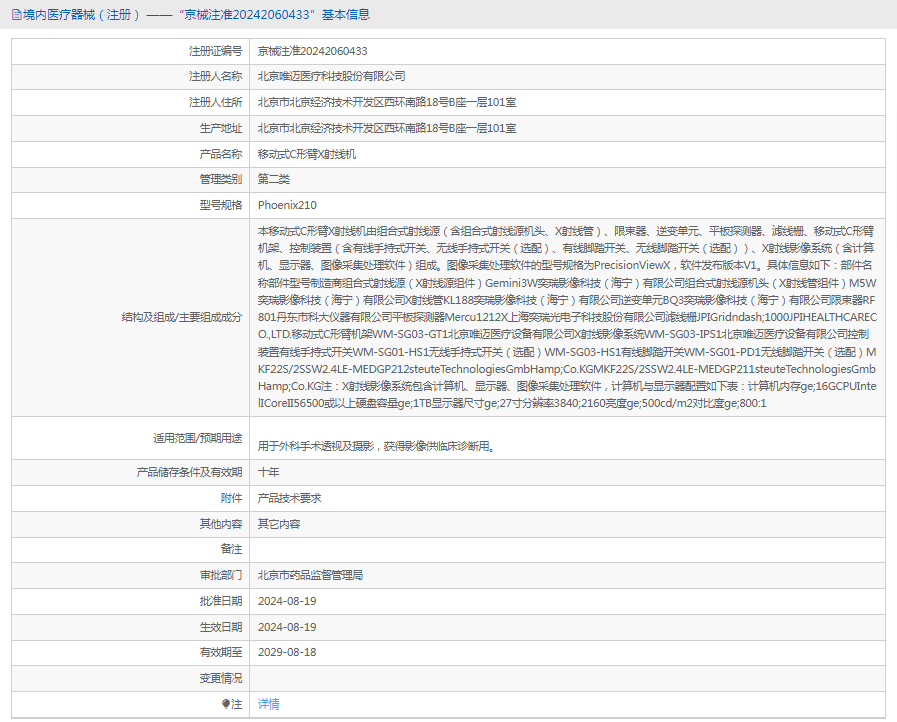Select approving department 北京市药品监督管理局
Image resolution: width=897 pixels, height=722 pixels.
[311, 576]
